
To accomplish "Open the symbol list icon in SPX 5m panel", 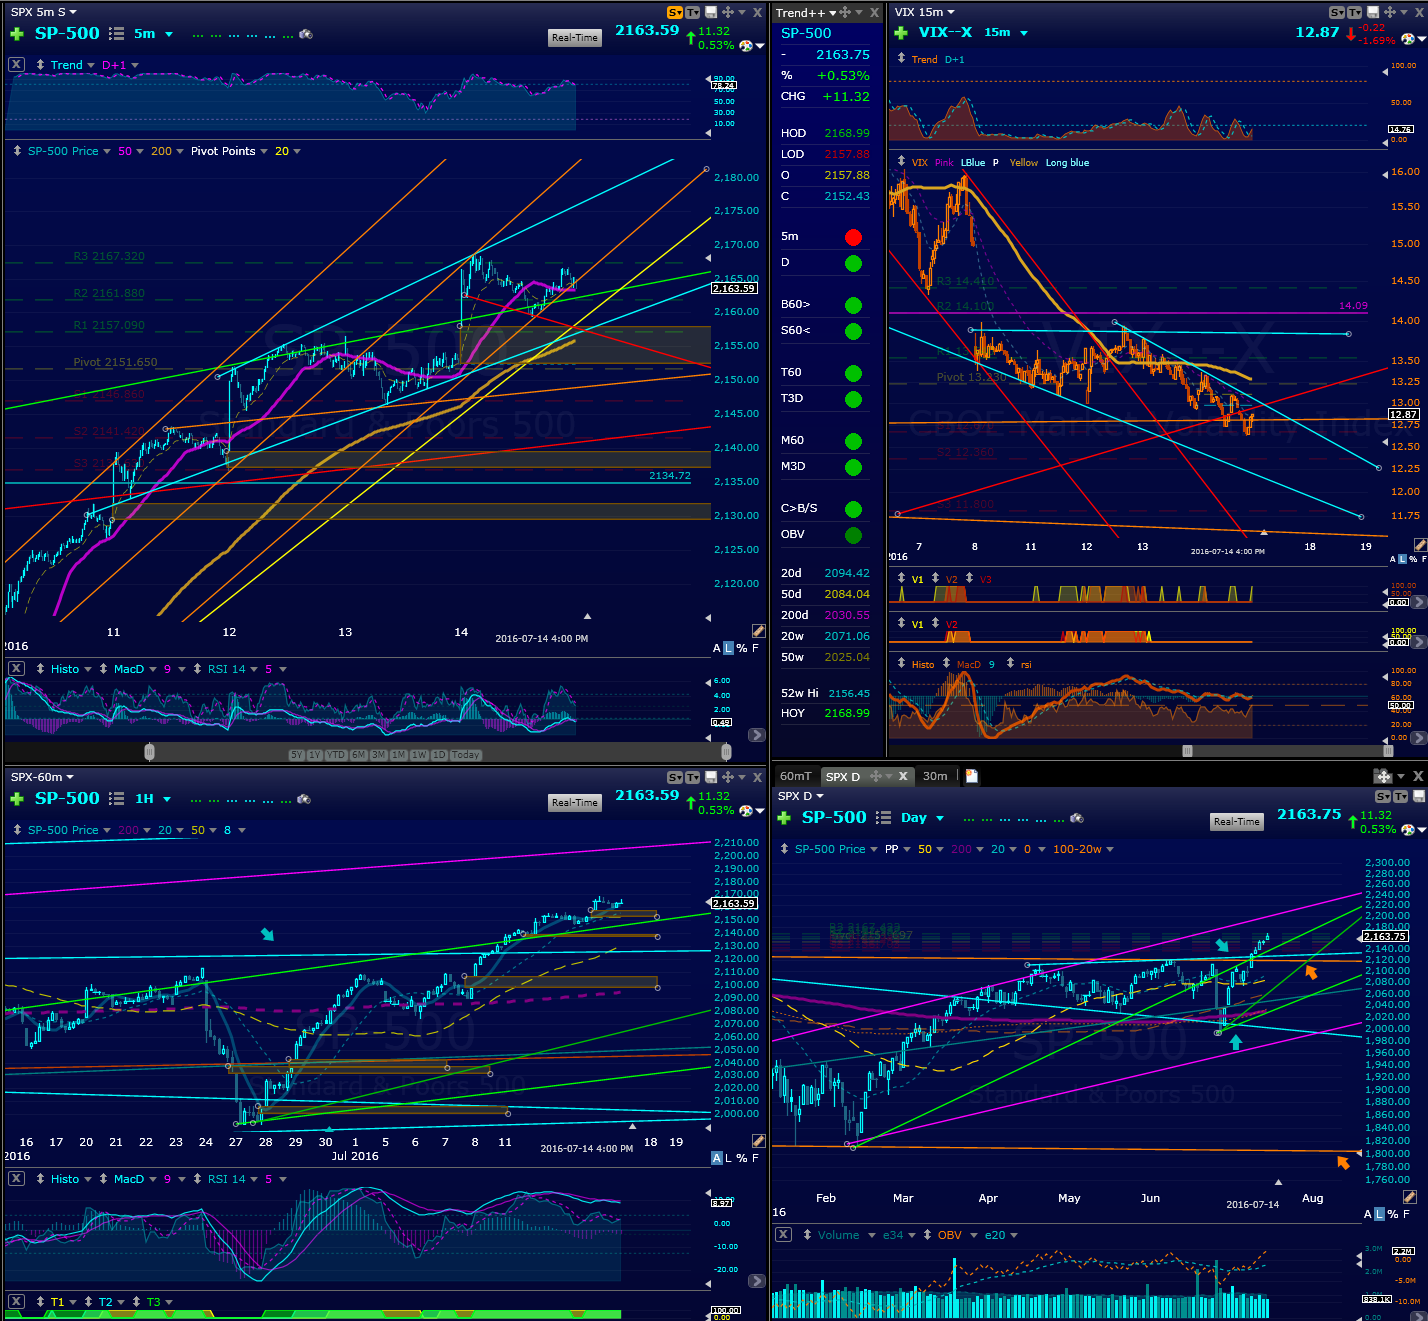I will pos(117,34).
